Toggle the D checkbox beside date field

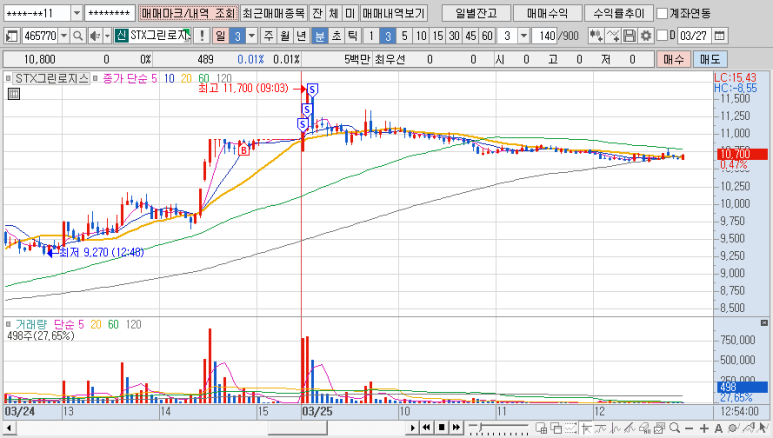(x=662, y=36)
